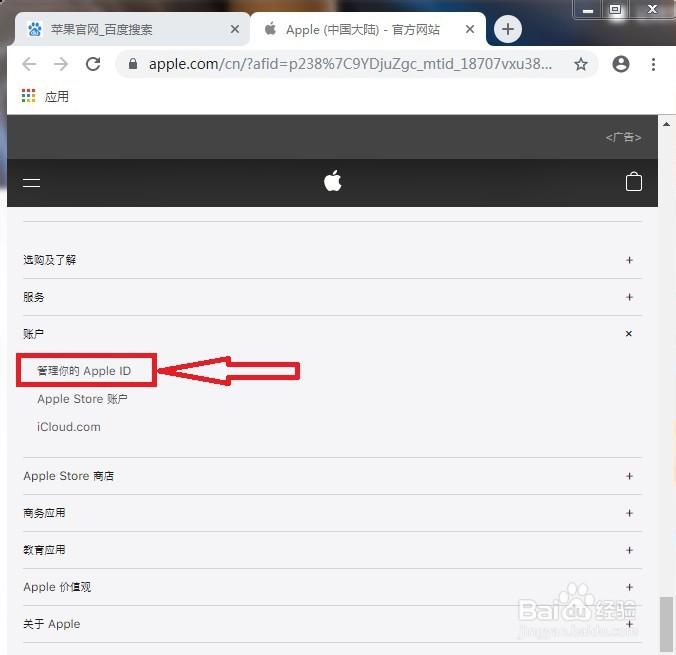The height and width of the screenshot is (655, 676).
Task: Click the scrollbar up arrow
Action: pos(666,124)
